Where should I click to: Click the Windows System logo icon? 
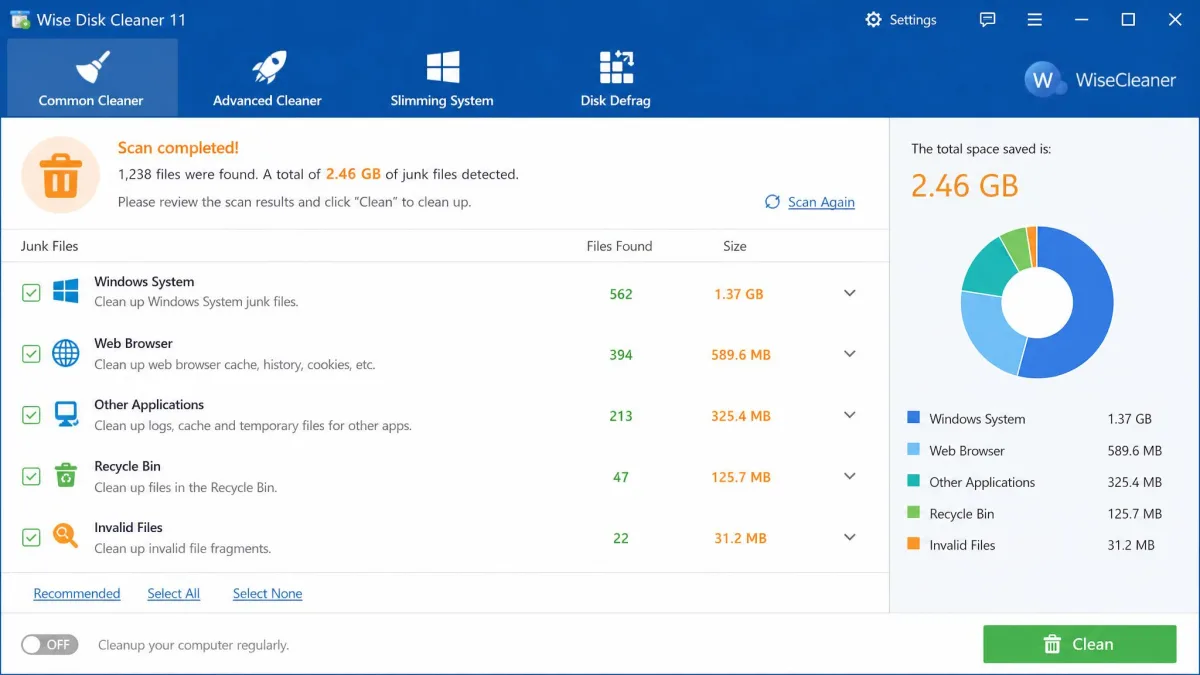66,291
